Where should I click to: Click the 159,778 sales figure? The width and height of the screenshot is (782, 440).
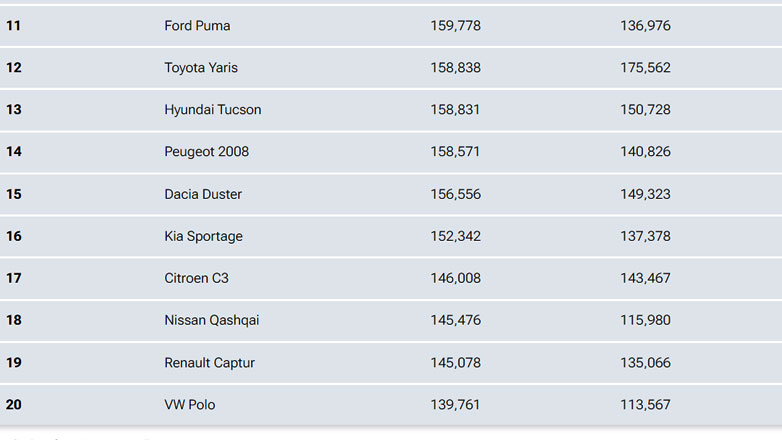pyautogui.click(x=455, y=26)
